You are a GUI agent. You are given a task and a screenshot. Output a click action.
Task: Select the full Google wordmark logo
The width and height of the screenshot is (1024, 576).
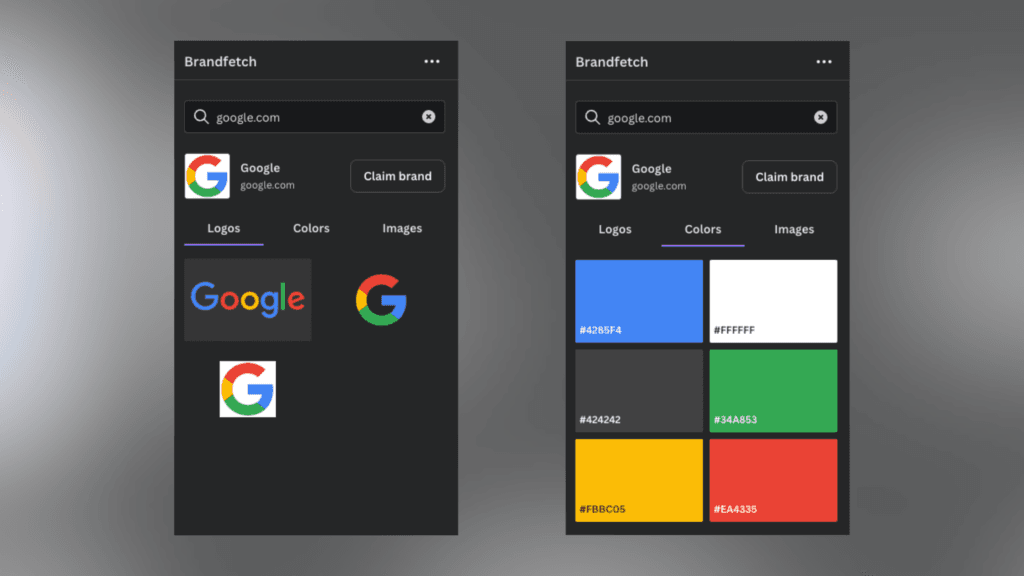point(248,300)
